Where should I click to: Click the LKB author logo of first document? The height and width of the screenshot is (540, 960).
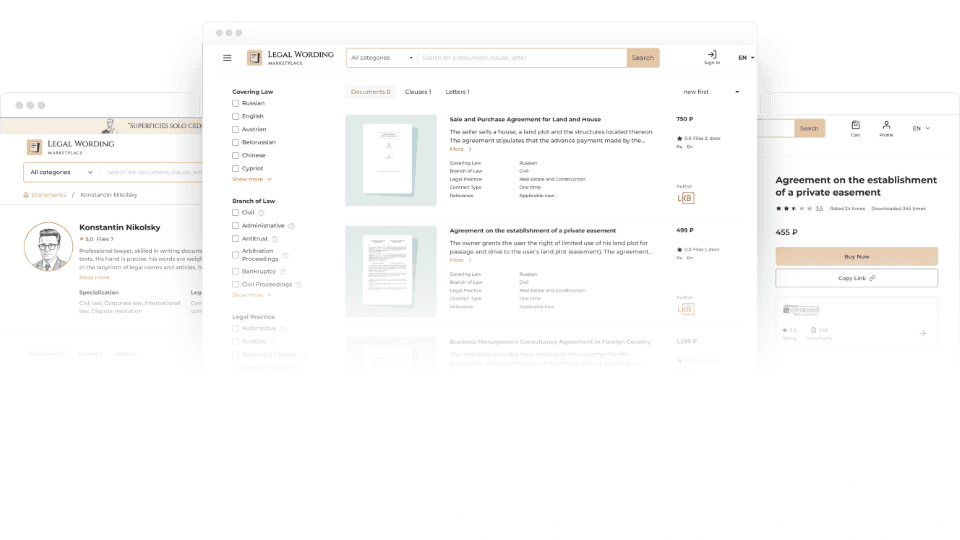click(685, 198)
